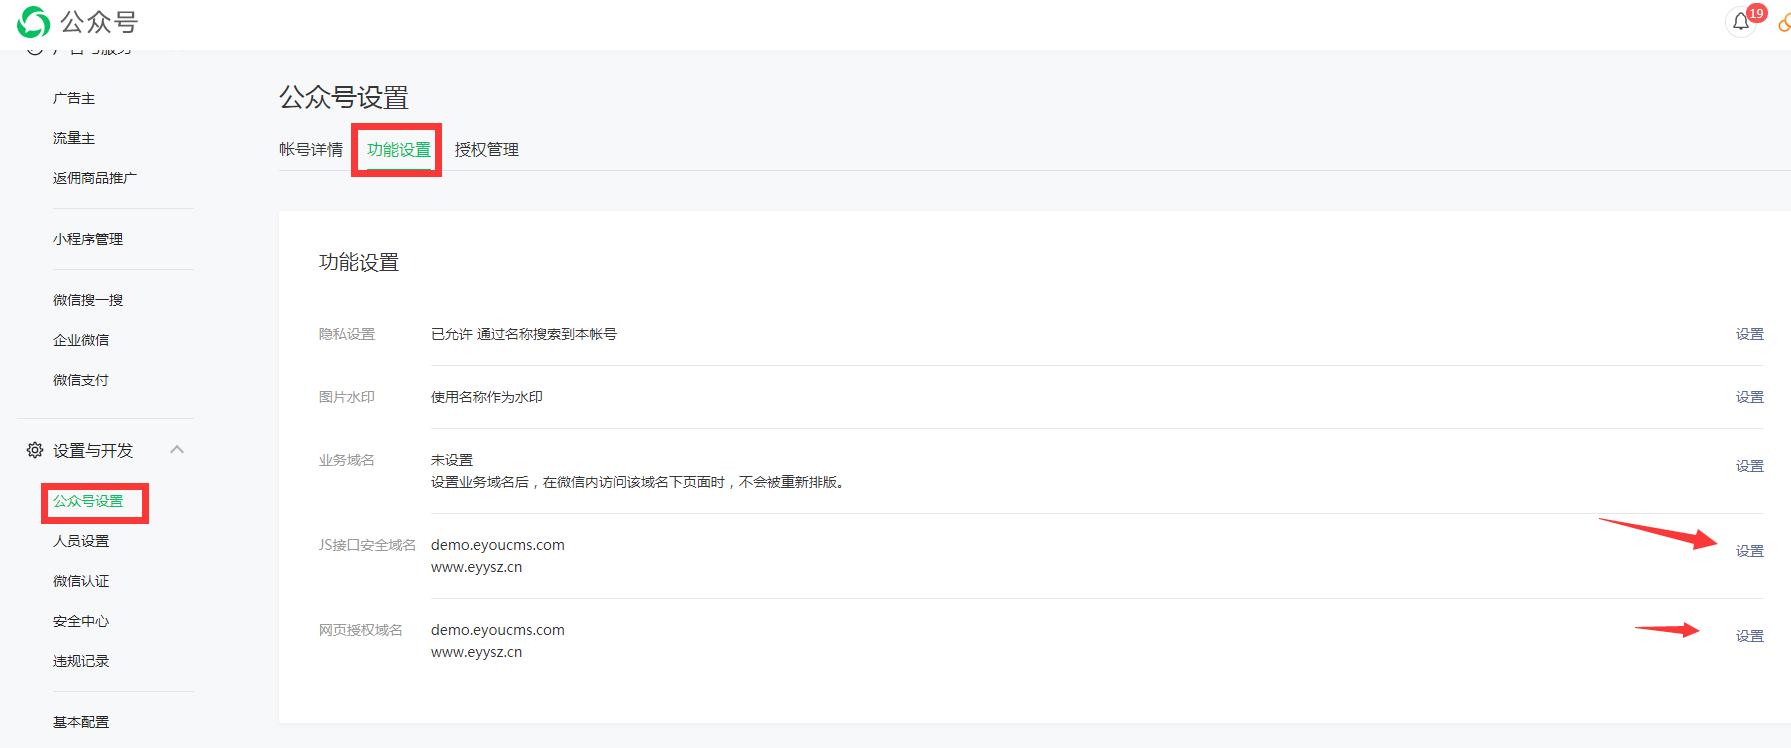Click 设置 link for 图片水印
This screenshot has height=748, width=1791.
tap(1749, 398)
